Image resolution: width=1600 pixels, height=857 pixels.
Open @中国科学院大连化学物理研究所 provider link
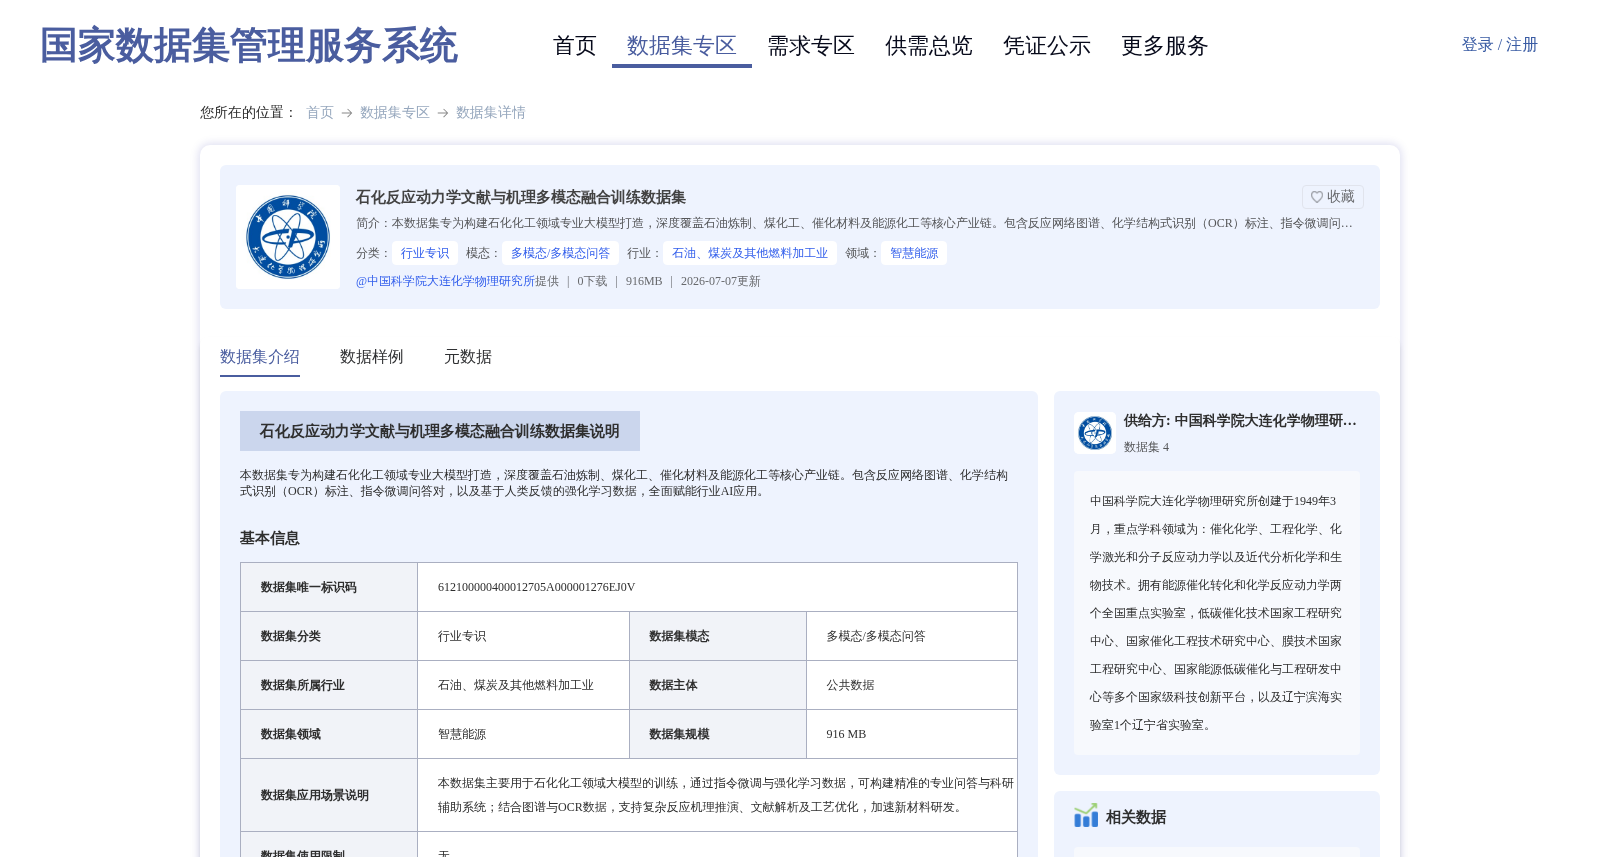pos(445,281)
